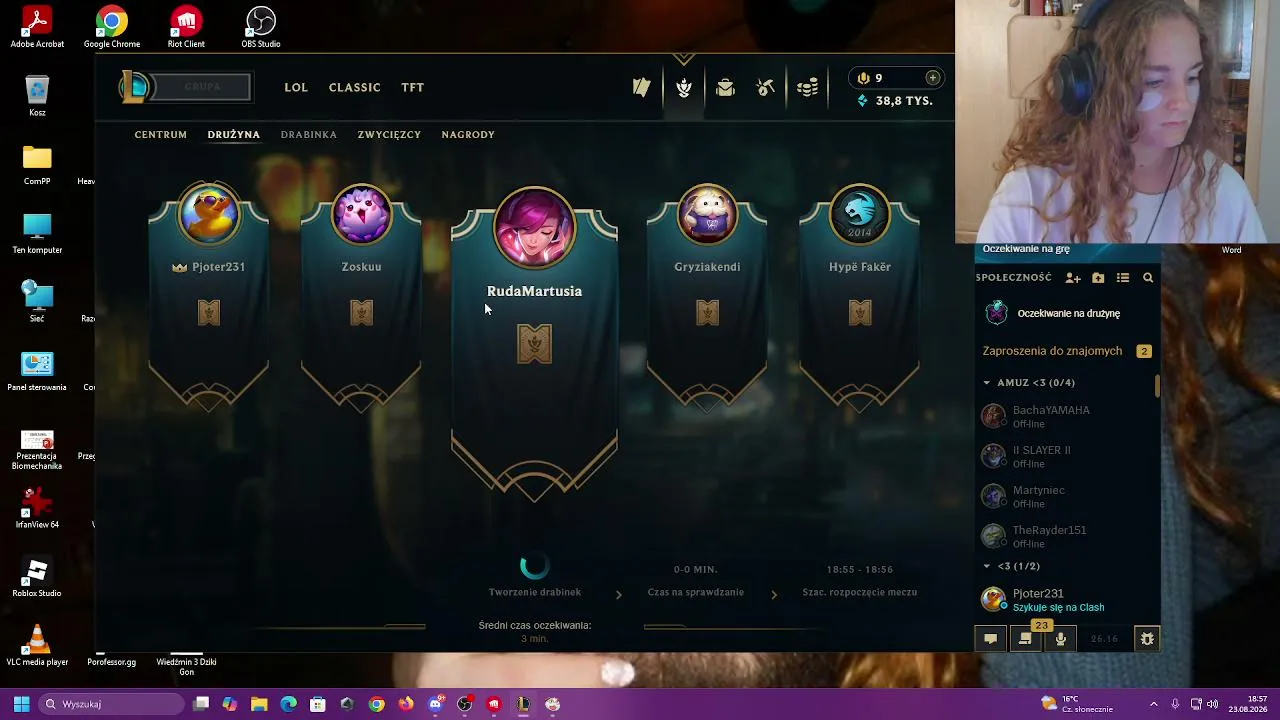This screenshot has height=720, width=1280.
Task: Open the CENTRUM tab
Action: [x=161, y=135]
